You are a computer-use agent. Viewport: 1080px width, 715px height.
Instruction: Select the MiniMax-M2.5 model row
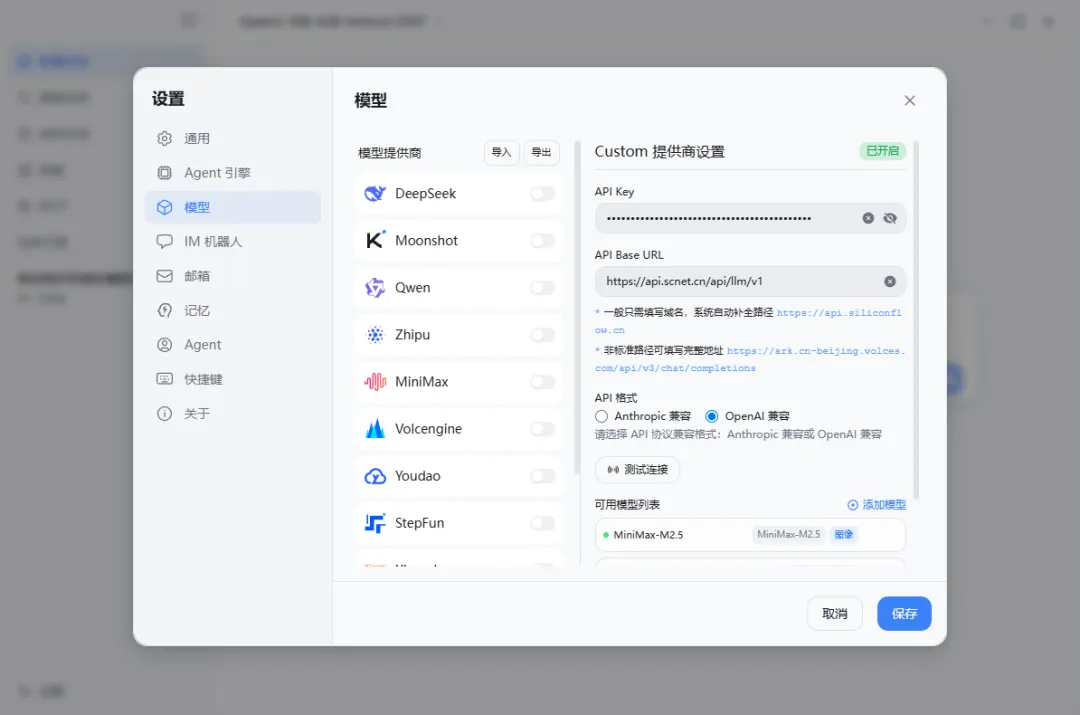750,535
